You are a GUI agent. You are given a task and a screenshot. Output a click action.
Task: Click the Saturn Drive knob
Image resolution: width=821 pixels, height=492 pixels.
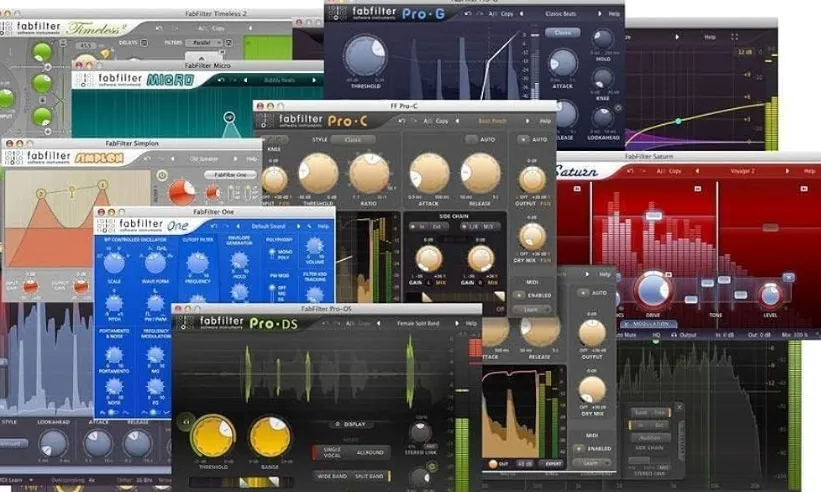(652, 290)
